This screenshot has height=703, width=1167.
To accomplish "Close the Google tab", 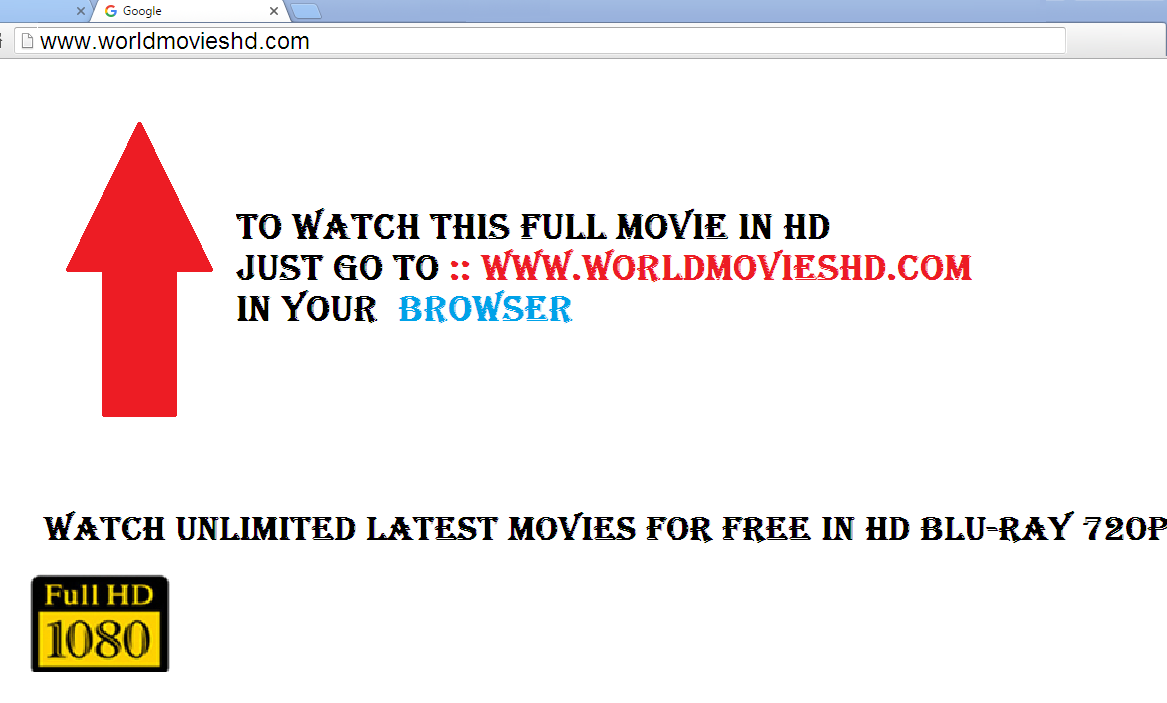I will tap(274, 11).
